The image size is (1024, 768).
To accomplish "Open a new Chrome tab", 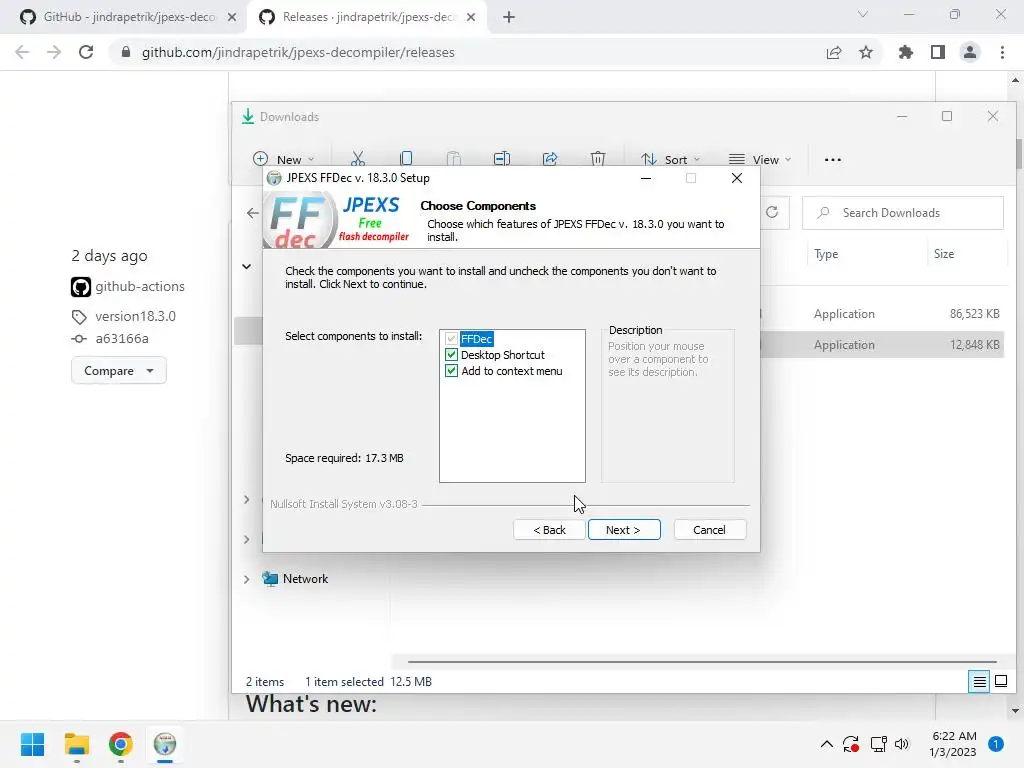I will click(509, 18).
